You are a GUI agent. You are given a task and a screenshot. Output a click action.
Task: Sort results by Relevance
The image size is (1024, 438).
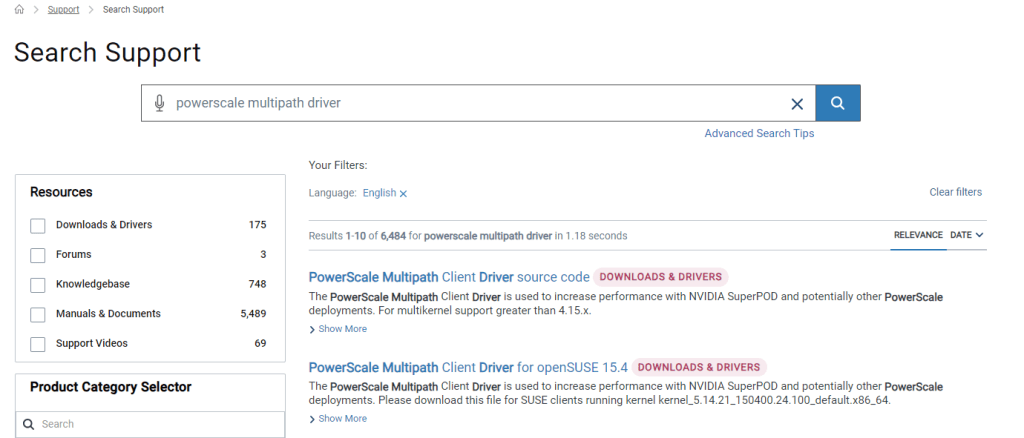917,235
